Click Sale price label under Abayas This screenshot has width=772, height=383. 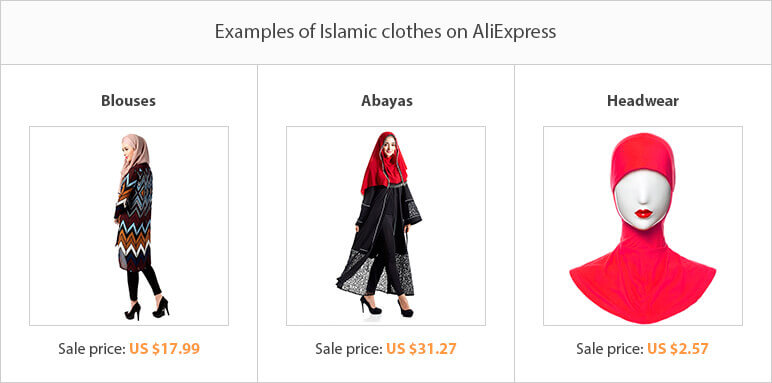(349, 349)
